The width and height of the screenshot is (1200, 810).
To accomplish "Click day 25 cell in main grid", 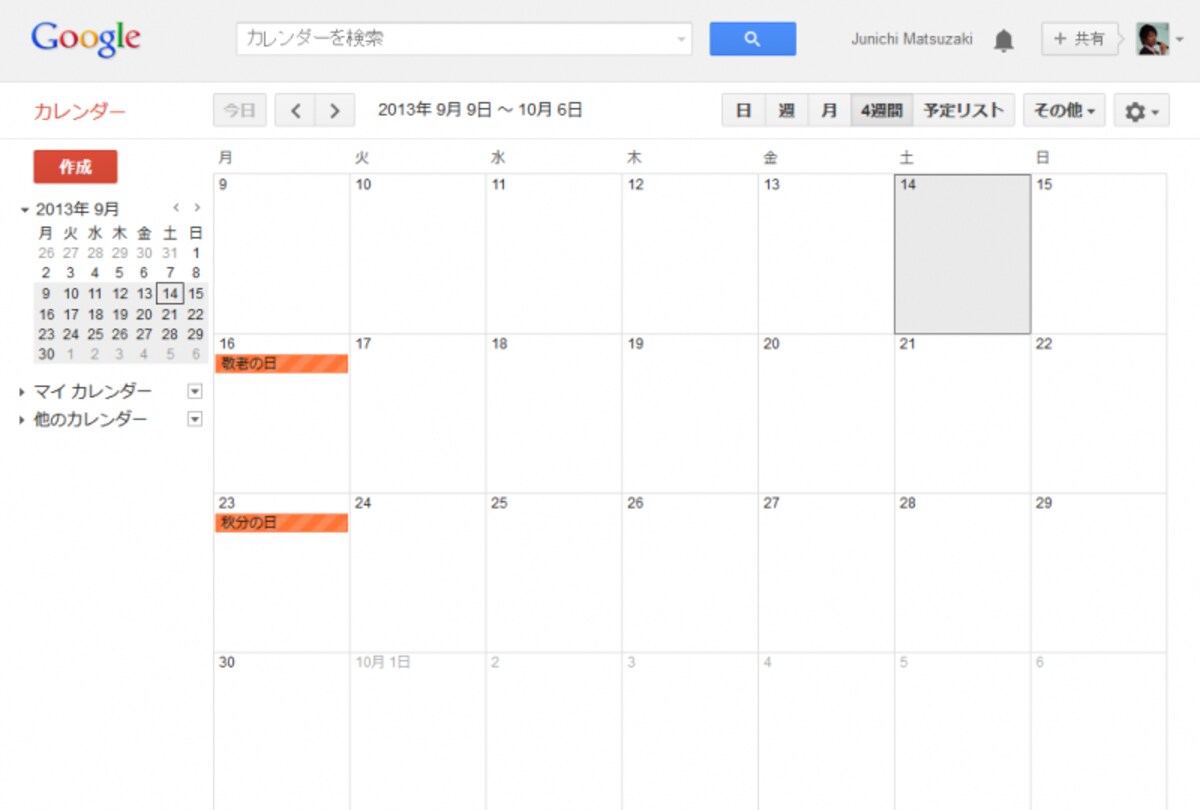I will (554, 572).
